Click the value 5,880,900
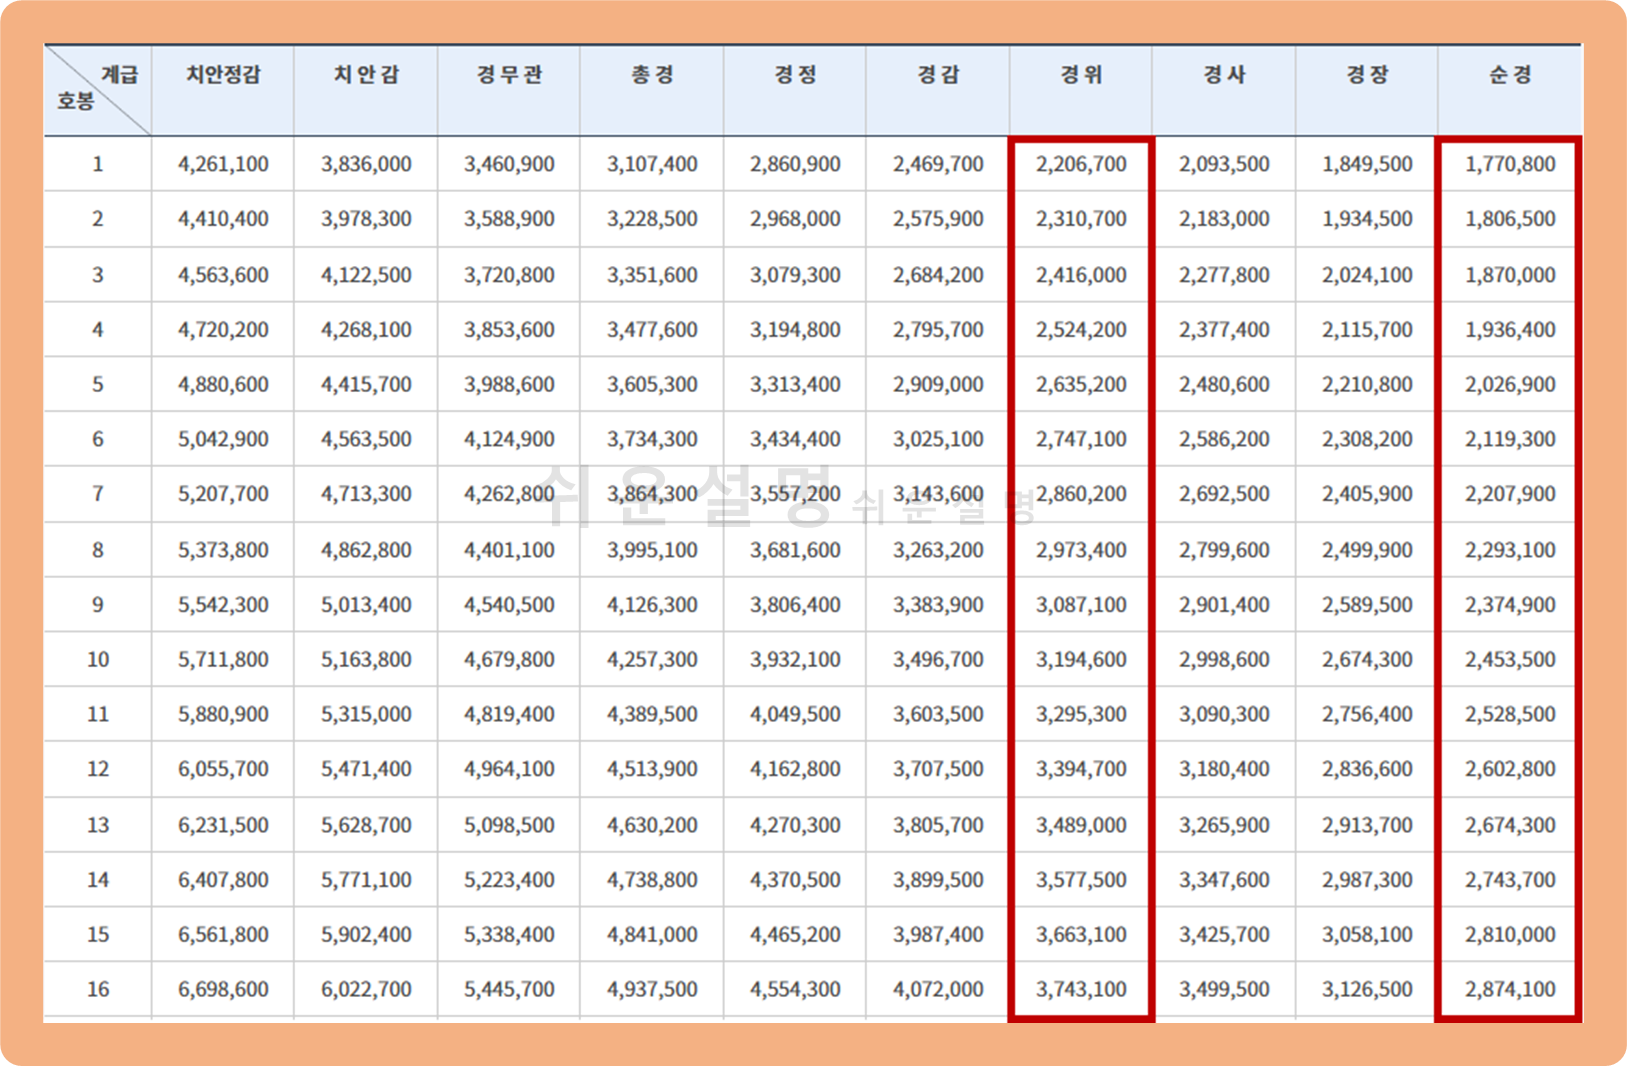Viewport: 1627px width, 1066px height. tap(223, 715)
